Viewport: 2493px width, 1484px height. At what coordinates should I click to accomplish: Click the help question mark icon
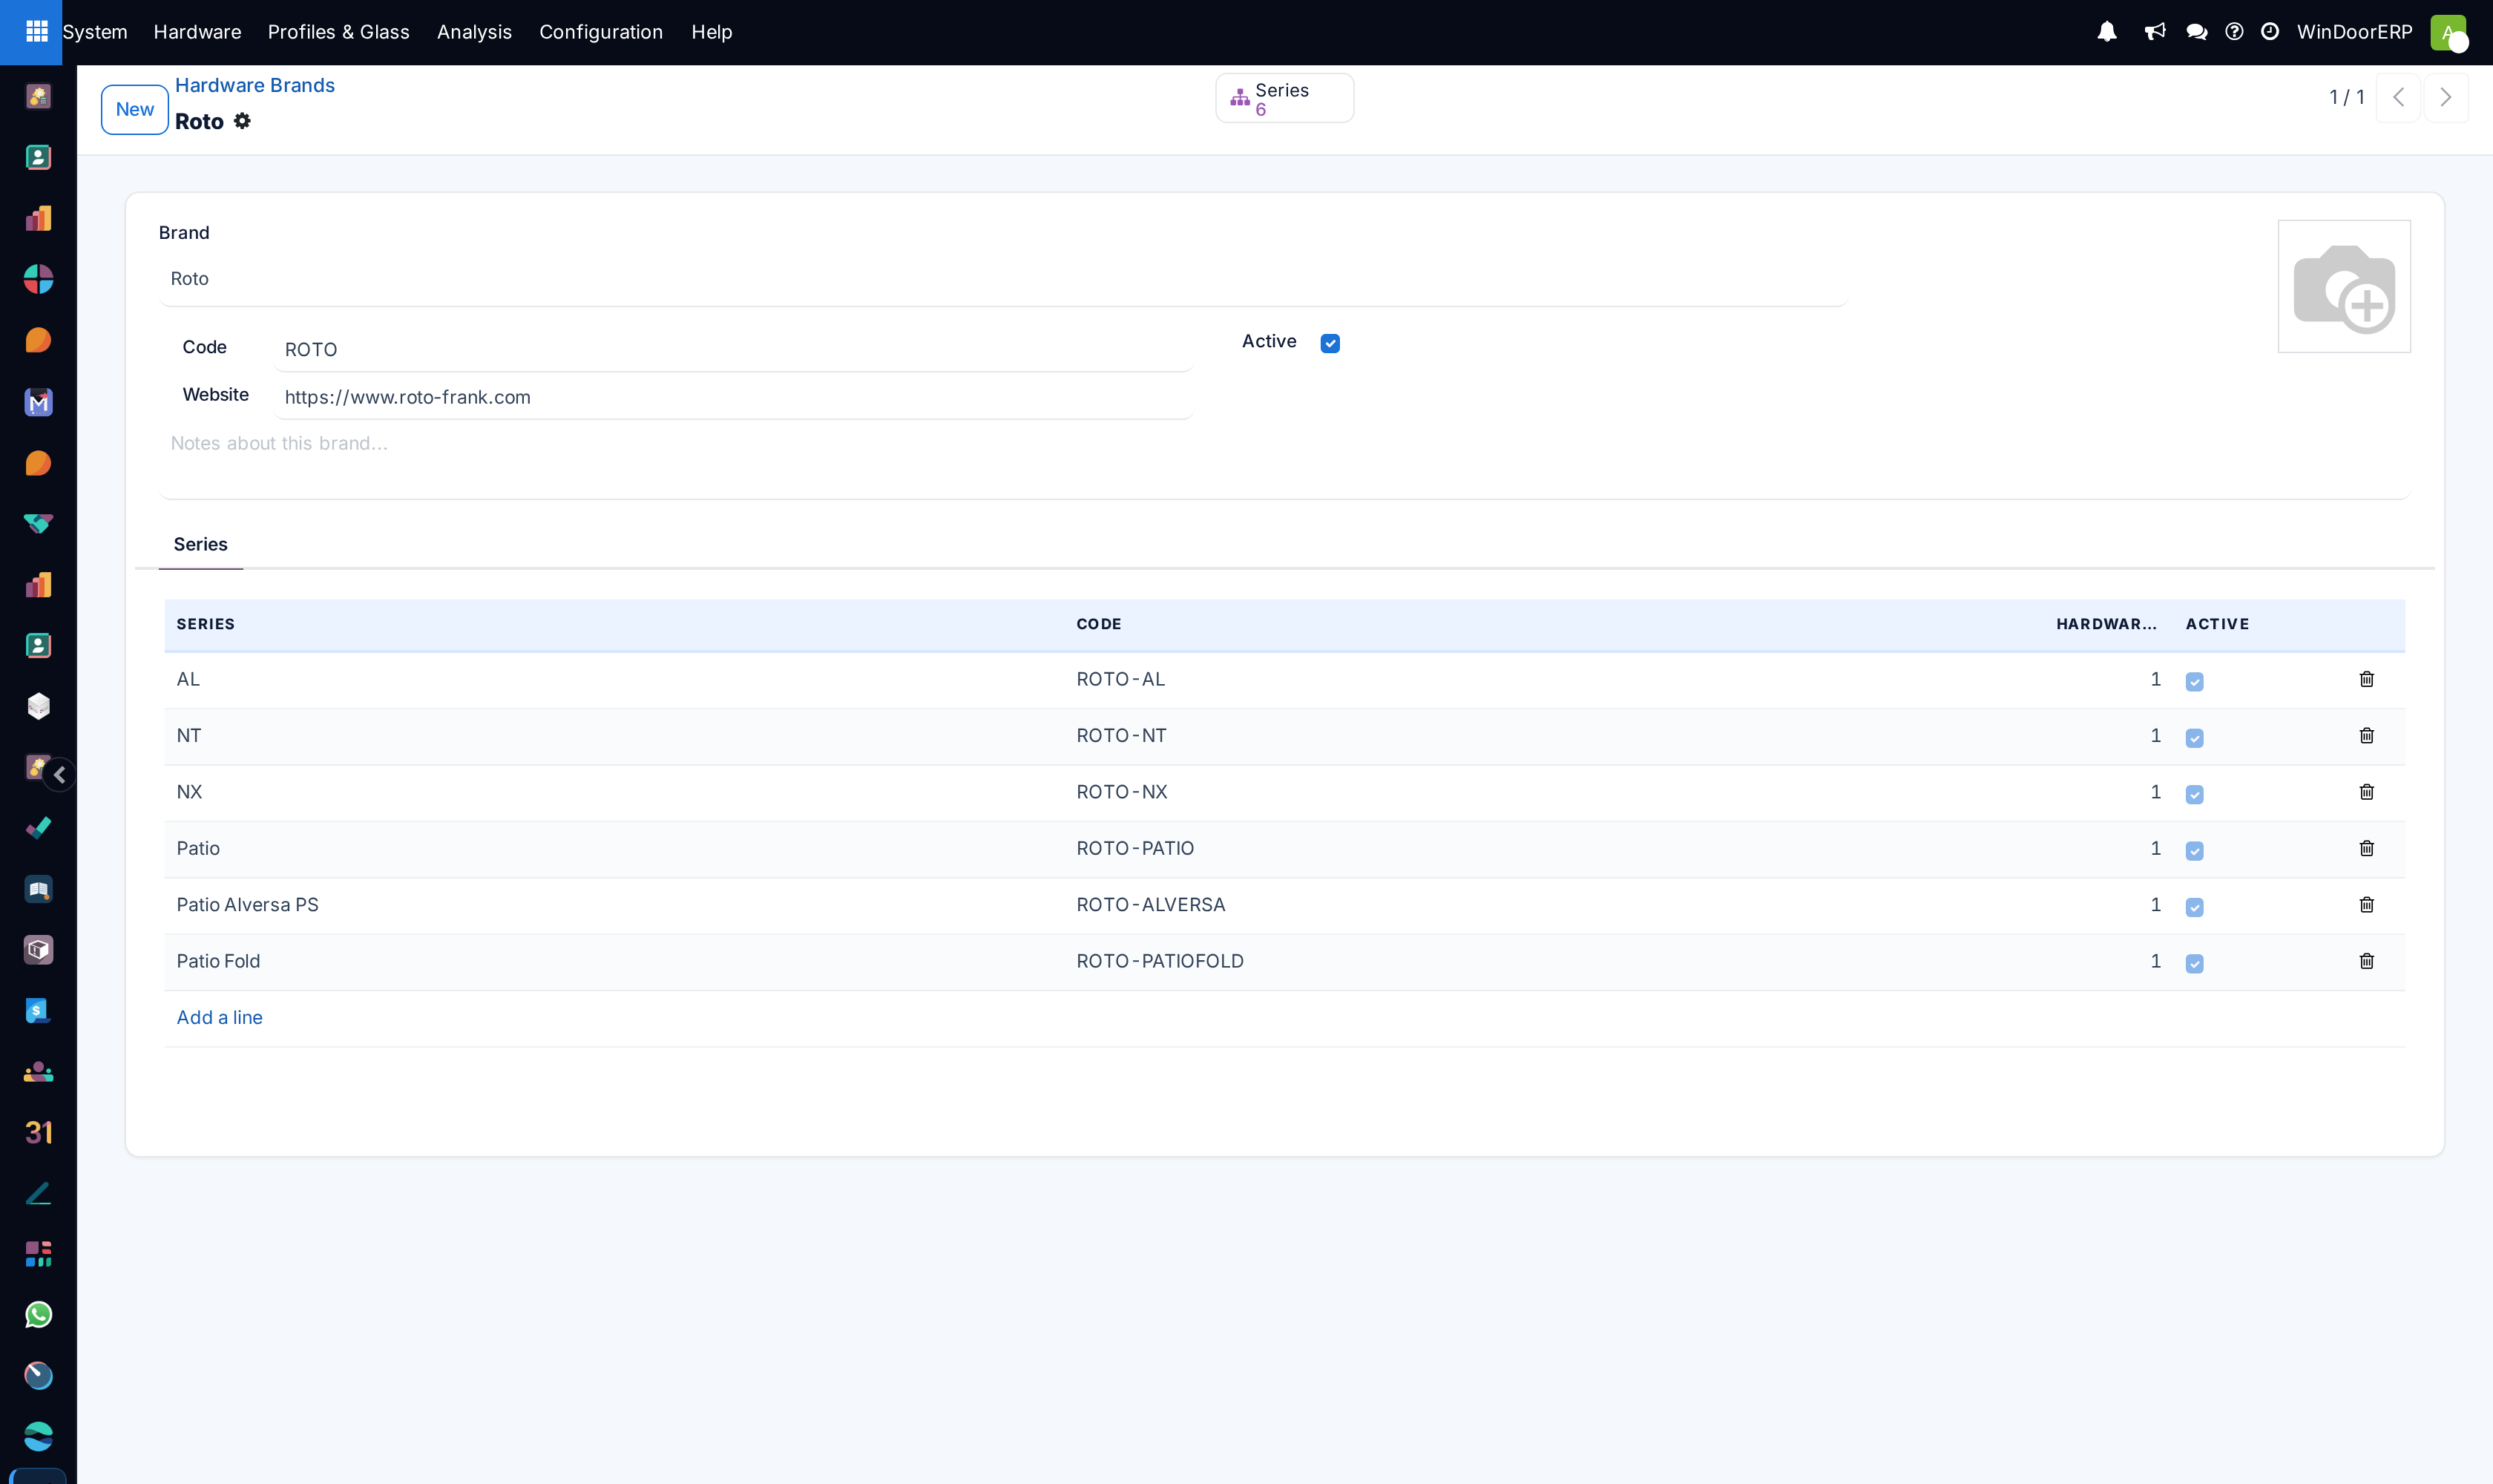(x=2234, y=32)
